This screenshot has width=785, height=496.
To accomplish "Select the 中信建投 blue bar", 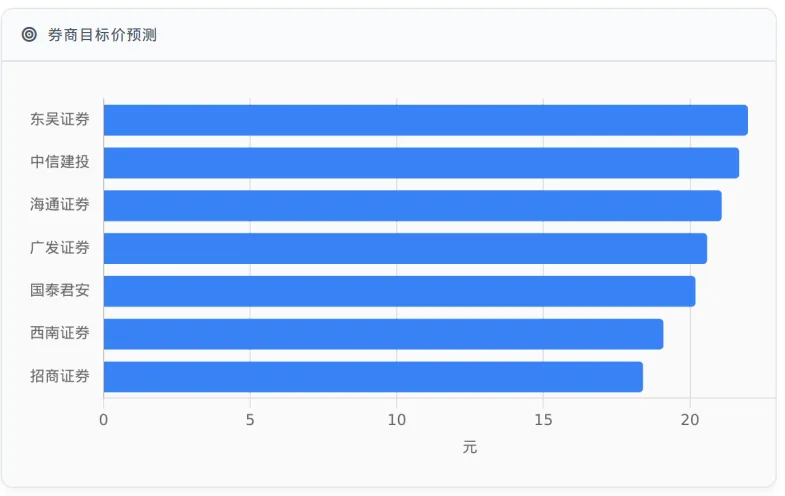I will click(421, 163).
